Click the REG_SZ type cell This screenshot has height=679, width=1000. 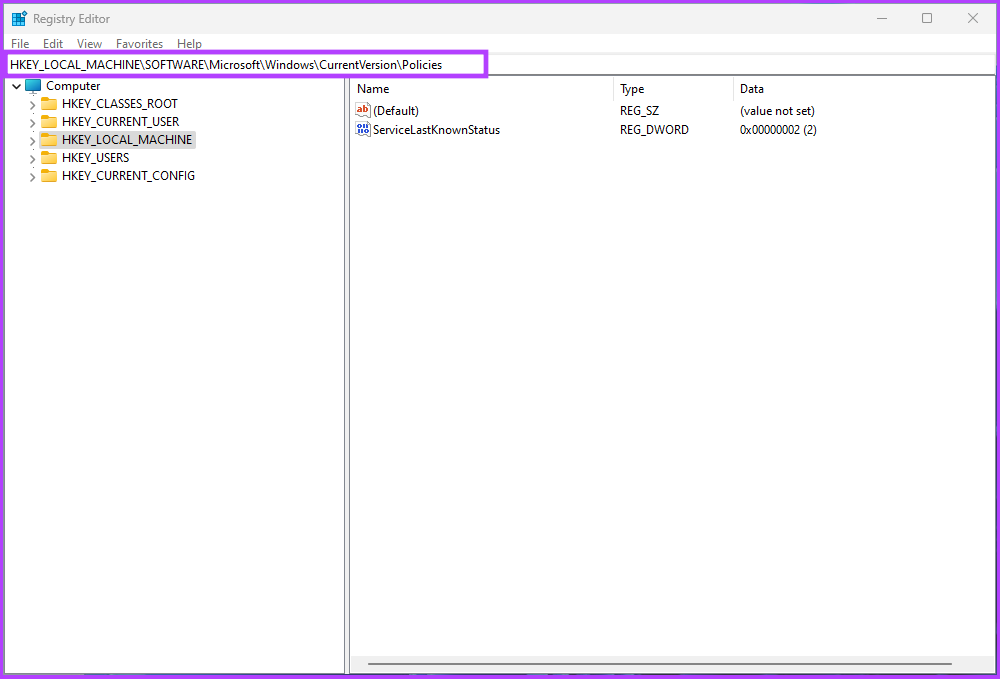pos(639,111)
